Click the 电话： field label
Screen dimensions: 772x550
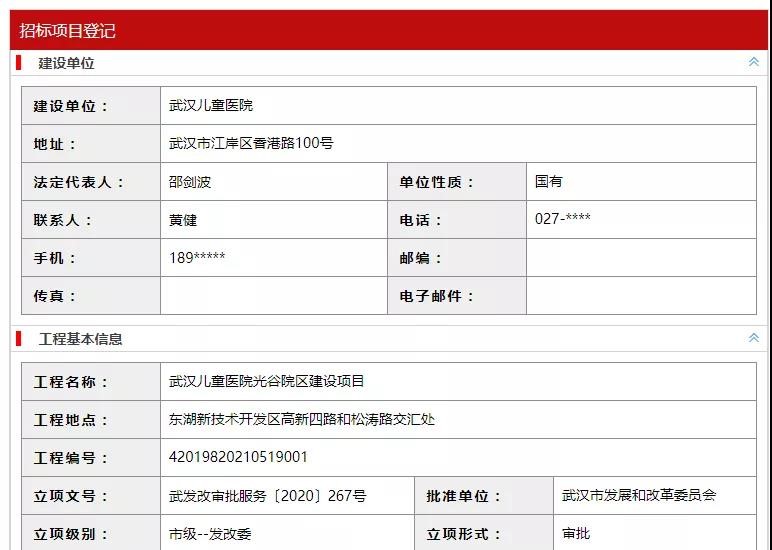pos(421,220)
